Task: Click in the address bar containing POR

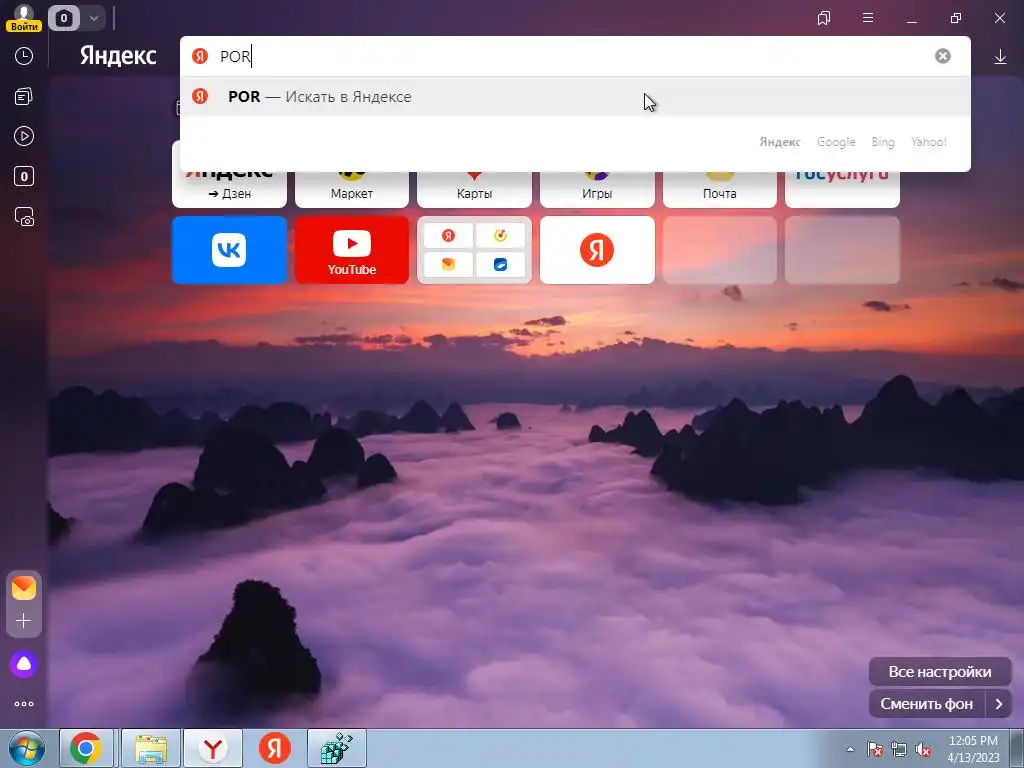Action: coord(575,56)
